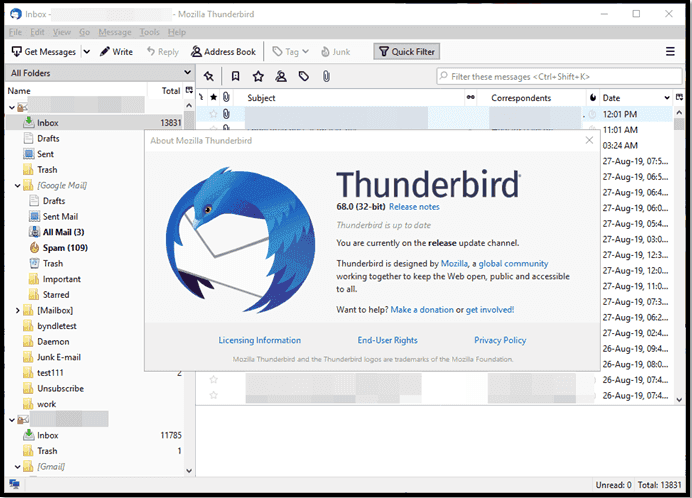The height and width of the screenshot is (498, 692).
Task: Expand the [Mailbox] folder
Action: [17, 310]
